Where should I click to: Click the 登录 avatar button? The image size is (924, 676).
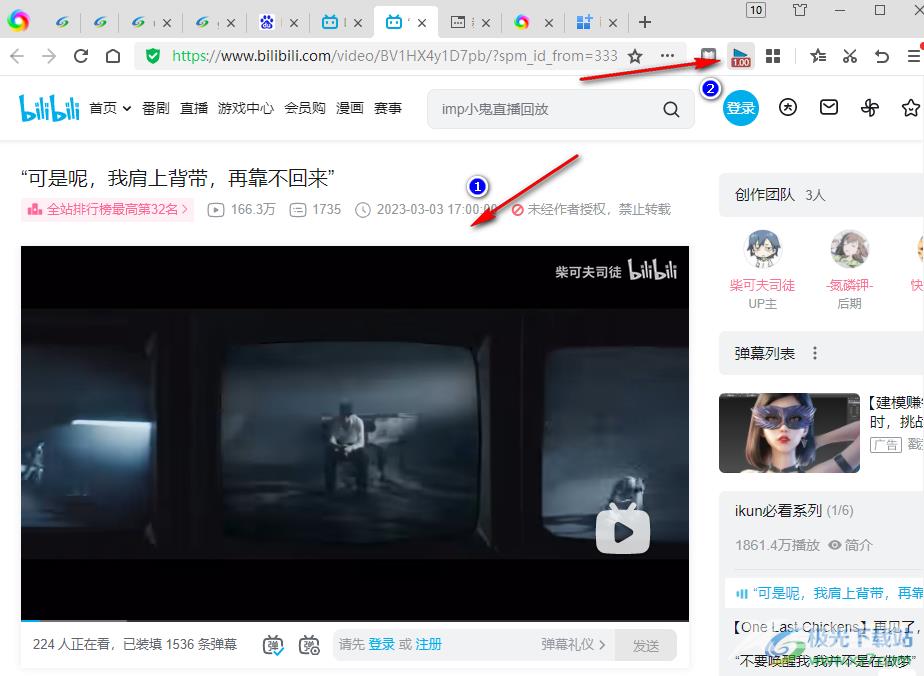point(741,108)
